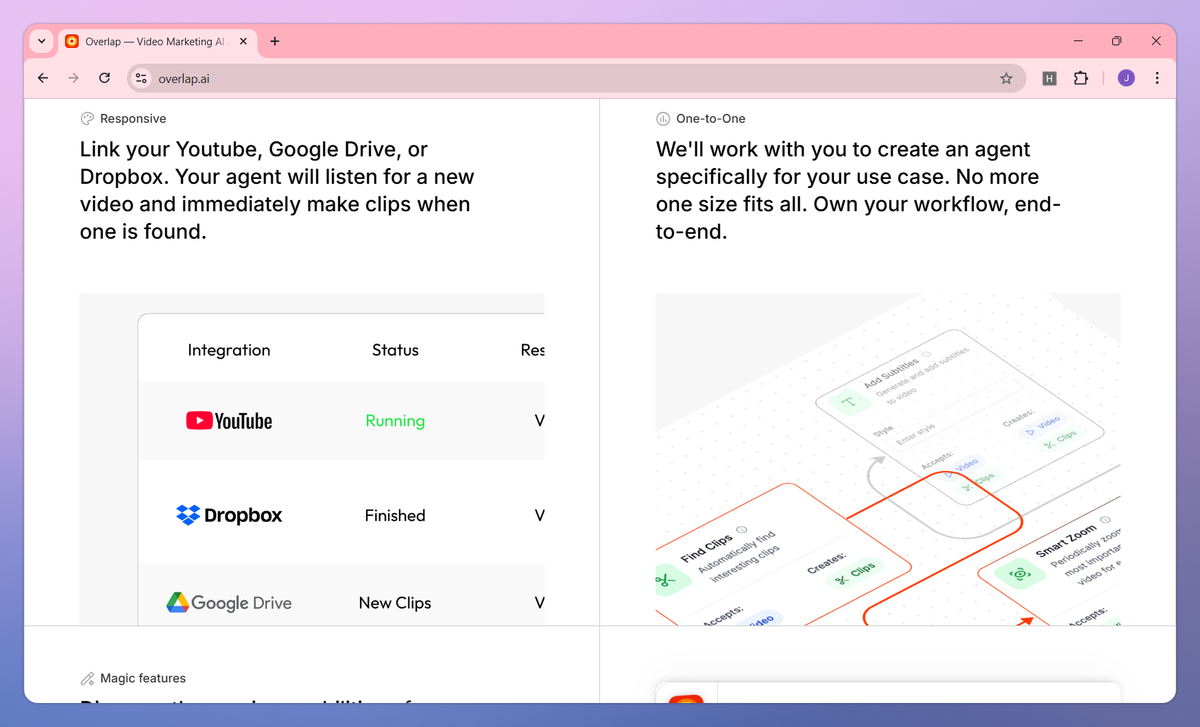Image resolution: width=1200 pixels, height=727 pixels.
Task: Select the Overlap — Video Marketing AI tab
Action: [155, 41]
